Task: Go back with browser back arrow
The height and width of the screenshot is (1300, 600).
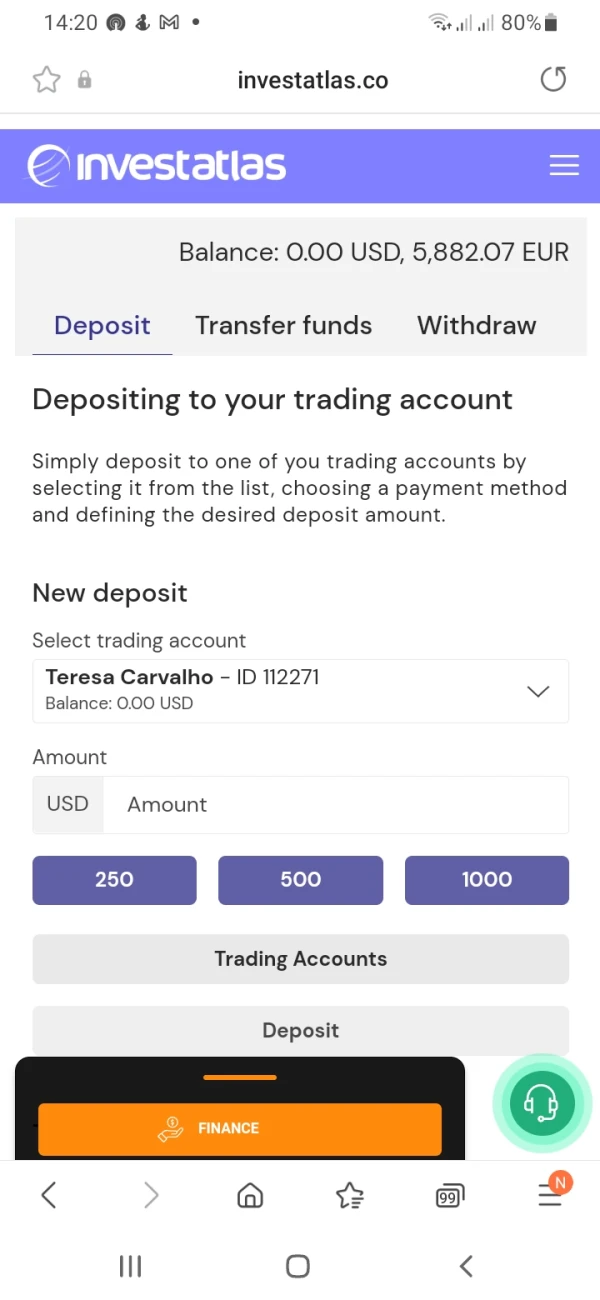Action: tap(48, 1194)
